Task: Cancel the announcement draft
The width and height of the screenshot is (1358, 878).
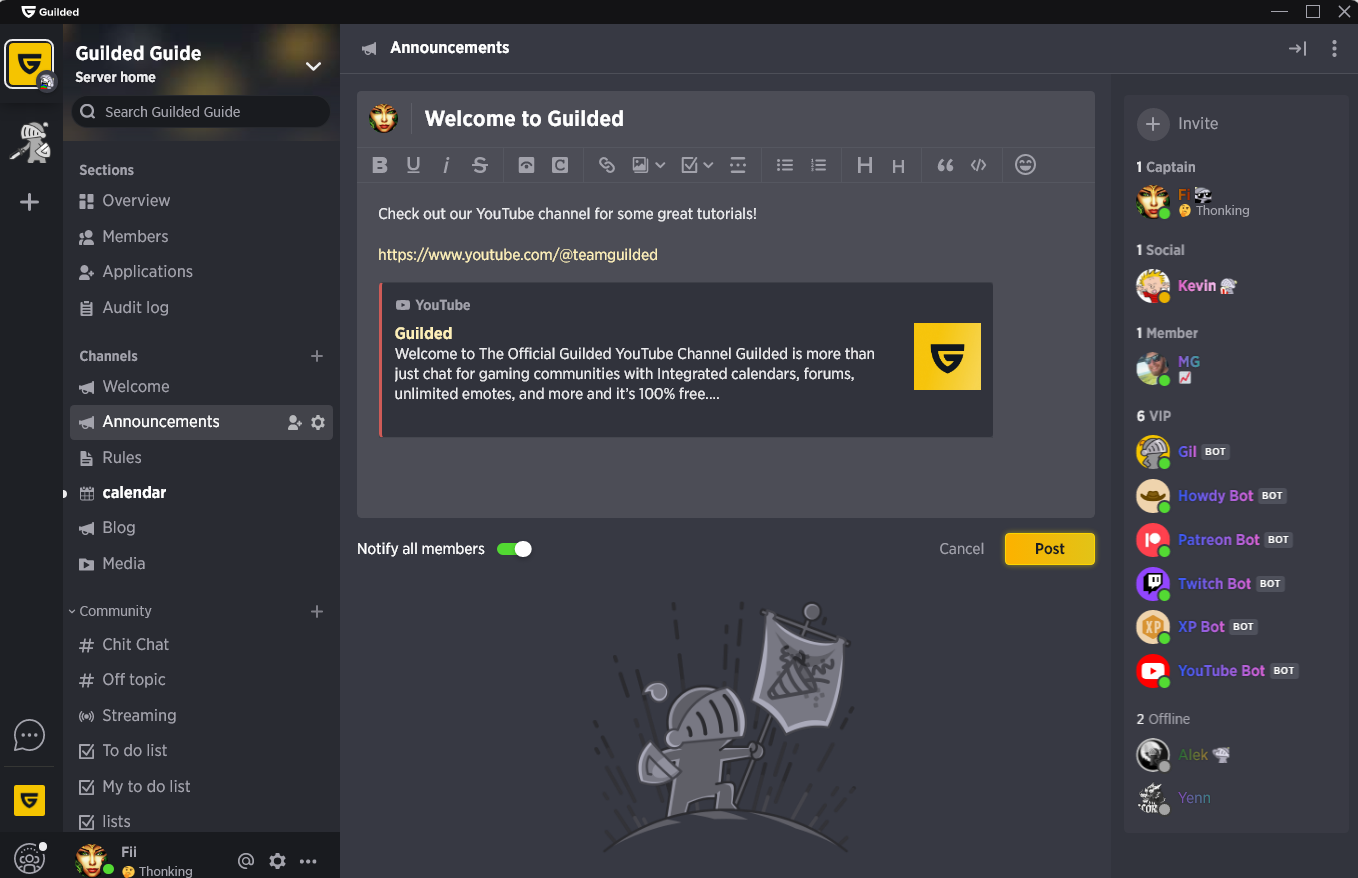Action: click(962, 549)
